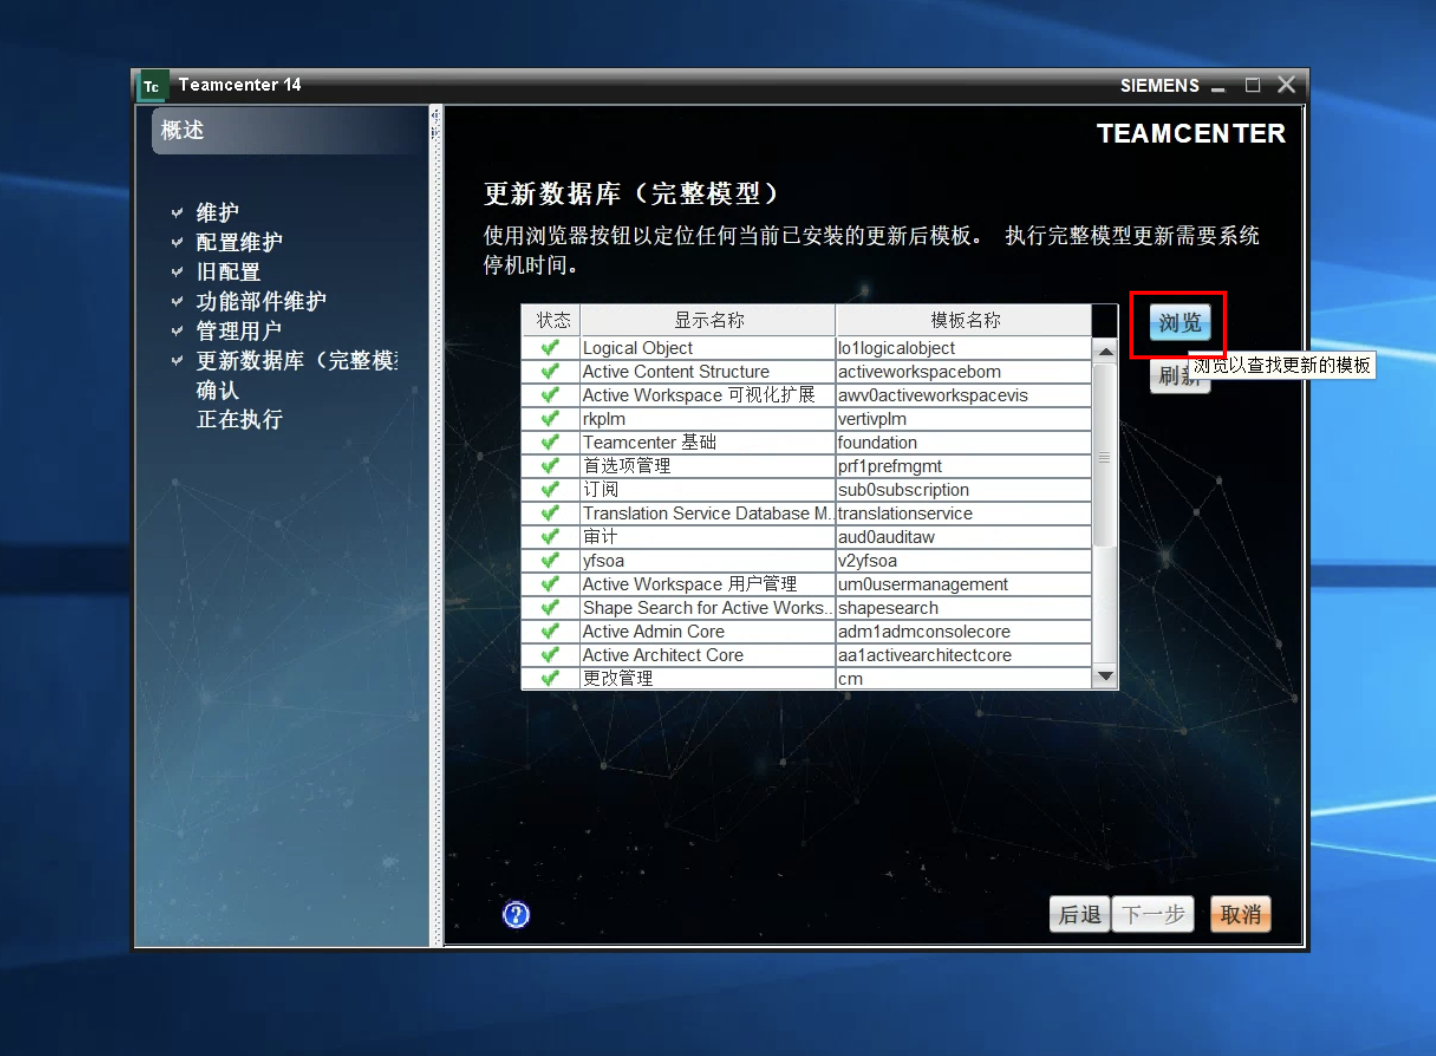The height and width of the screenshot is (1056, 1436).
Task: Select the Active Workspace 可视化扩展 cell
Action: point(708,395)
